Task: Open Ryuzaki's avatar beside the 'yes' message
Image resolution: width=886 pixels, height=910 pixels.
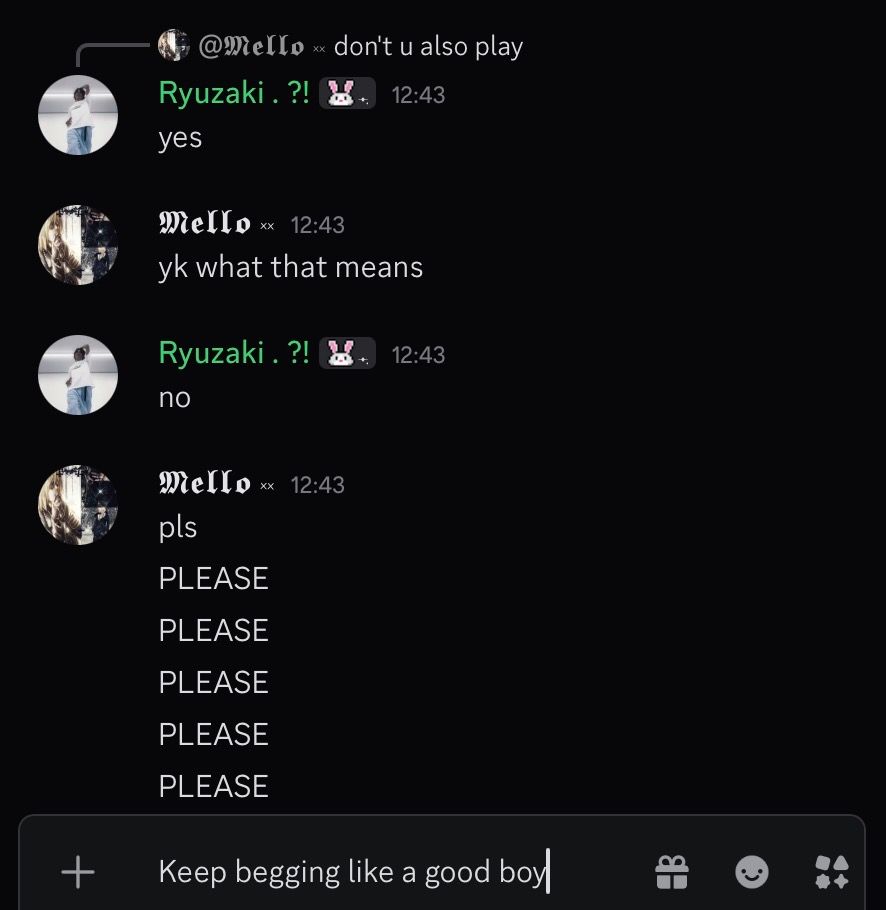Action: pyautogui.click(x=78, y=115)
